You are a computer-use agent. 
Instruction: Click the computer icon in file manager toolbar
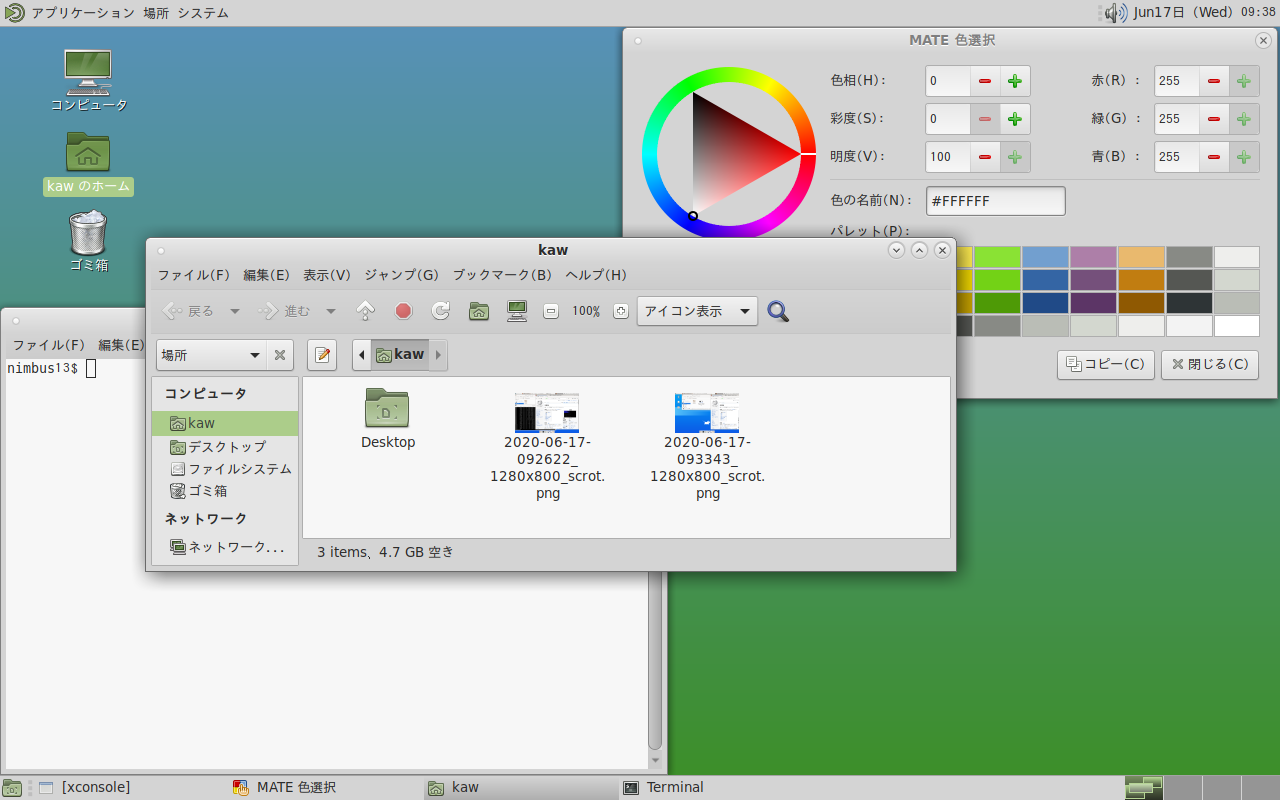click(517, 311)
